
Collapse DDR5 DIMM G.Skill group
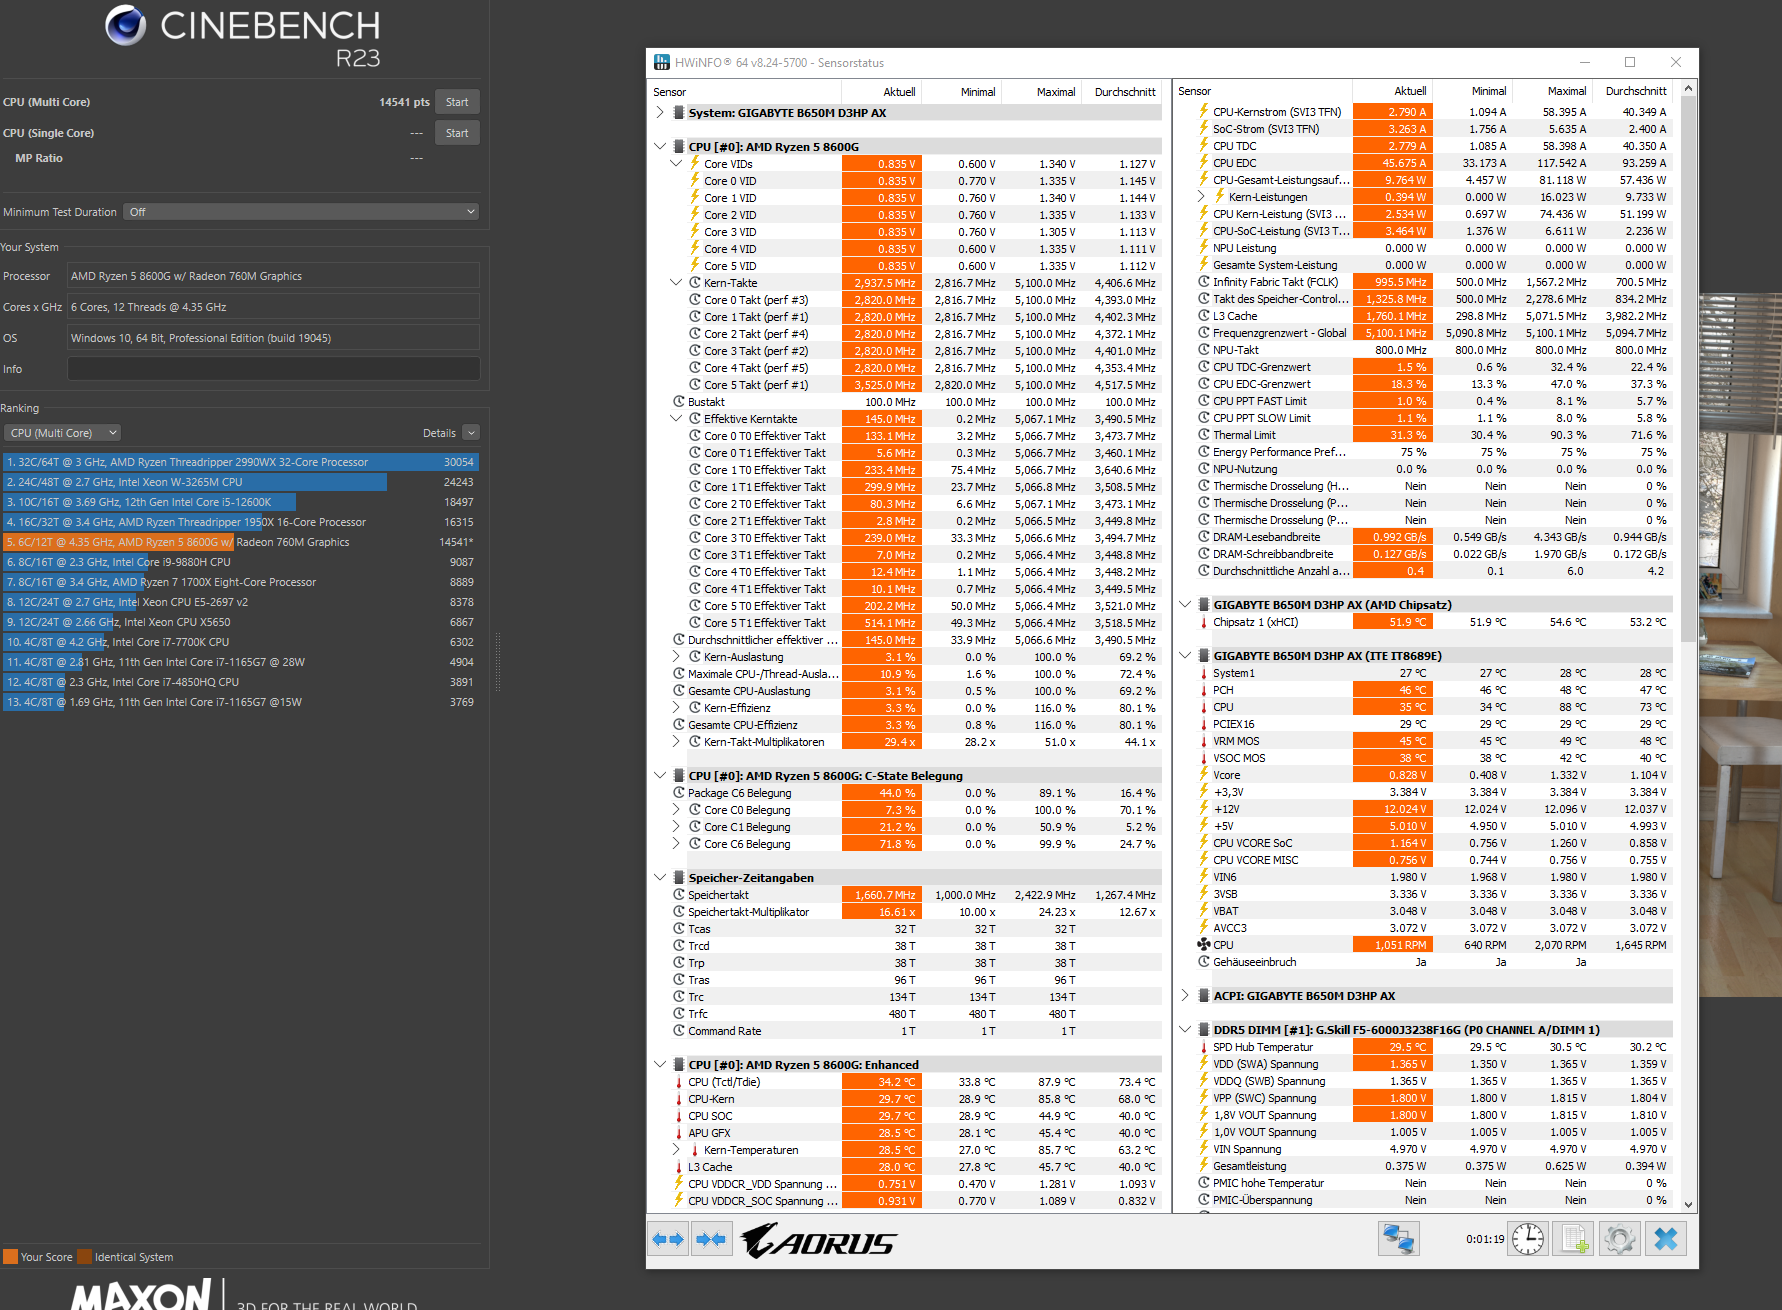[x=1185, y=1030]
